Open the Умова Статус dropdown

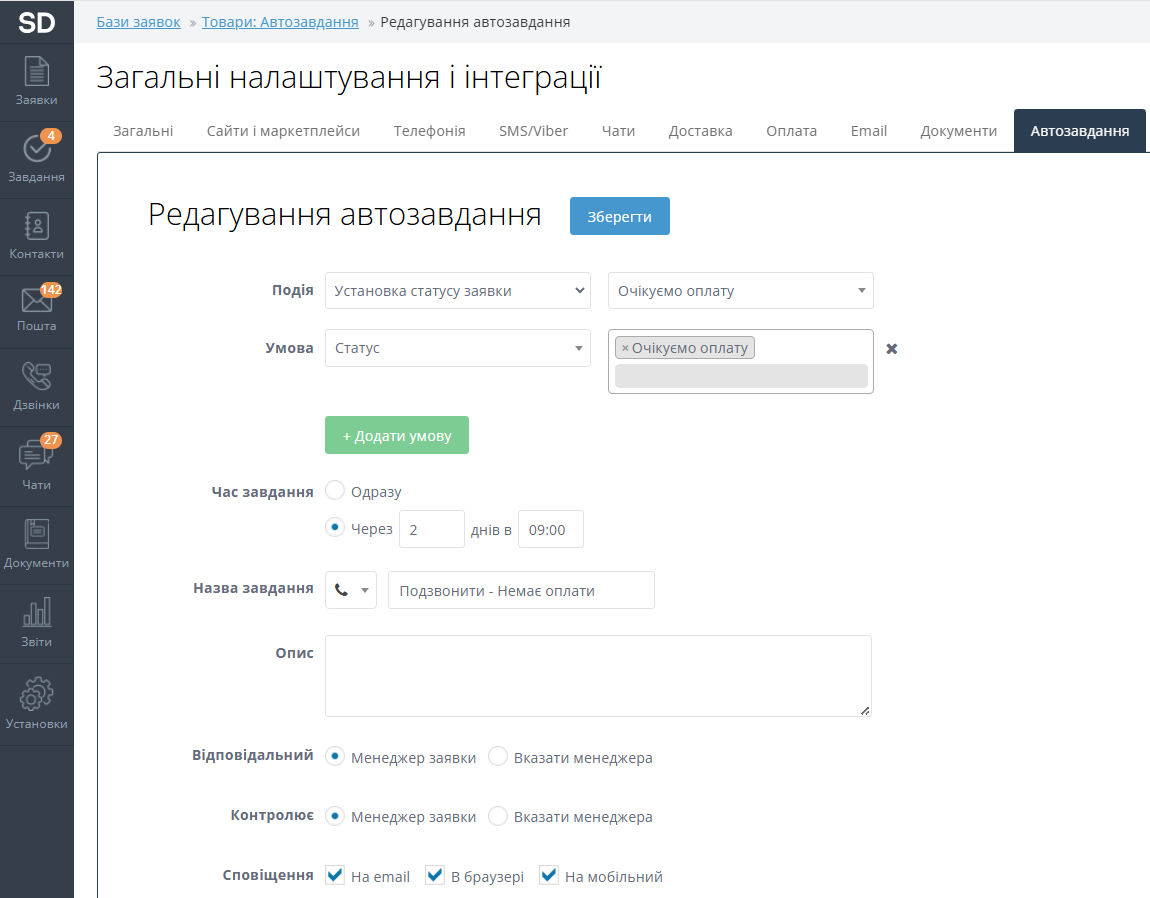pos(457,348)
